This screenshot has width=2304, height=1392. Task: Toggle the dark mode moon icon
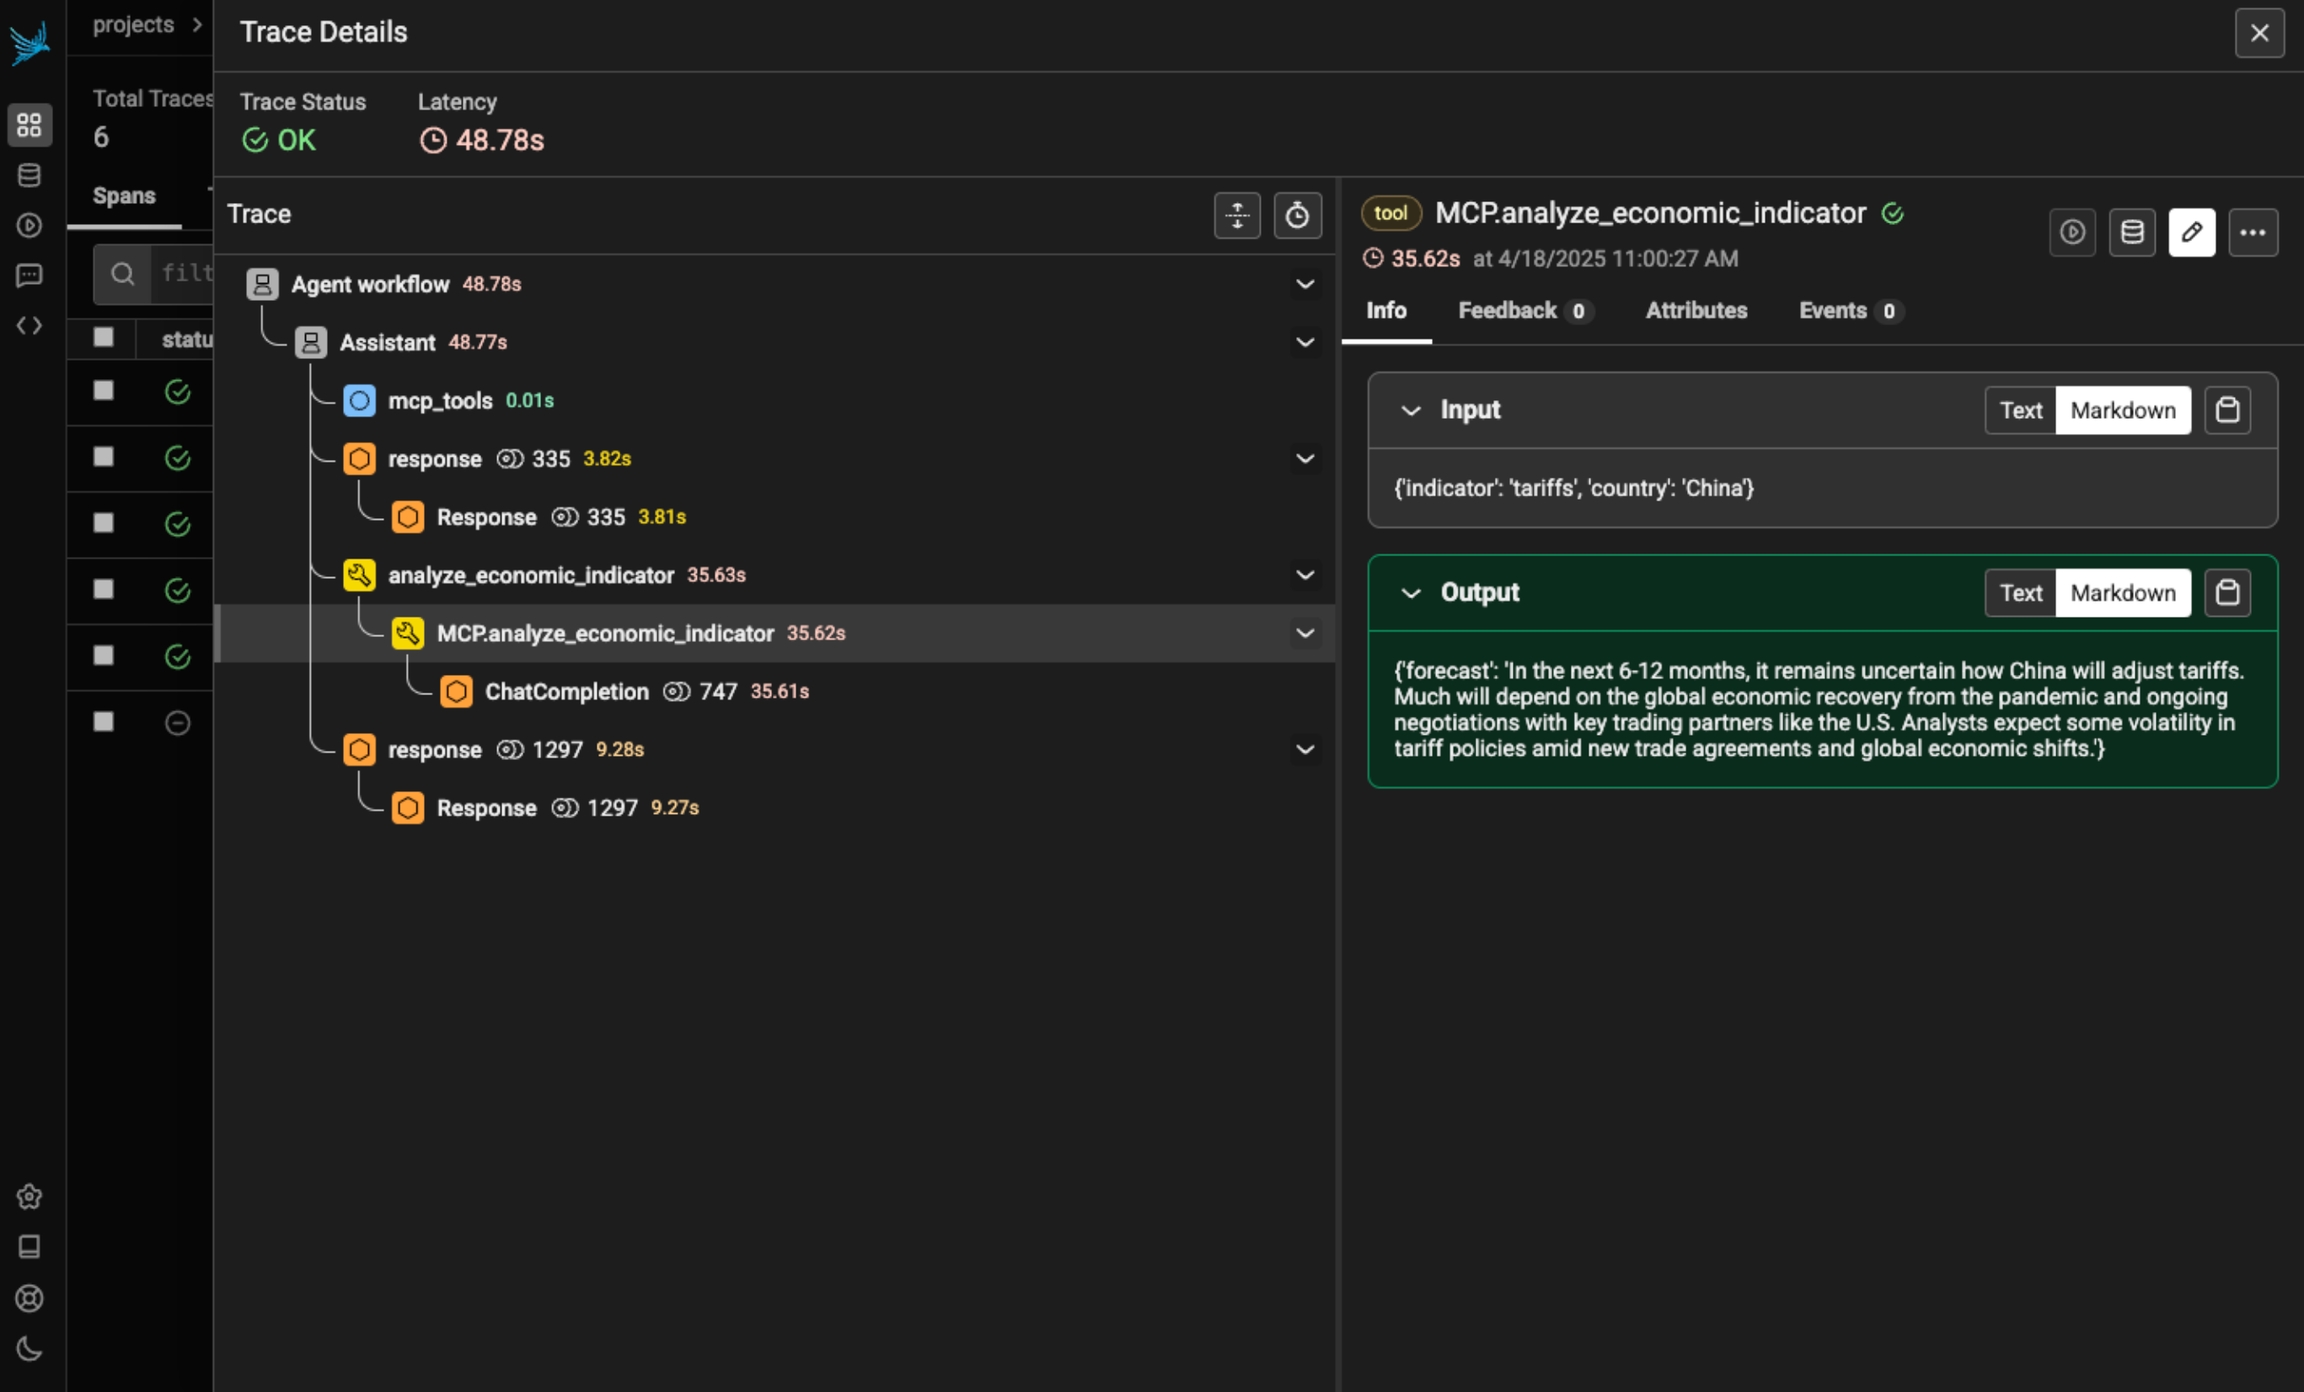pyautogui.click(x=29, y=1348)
